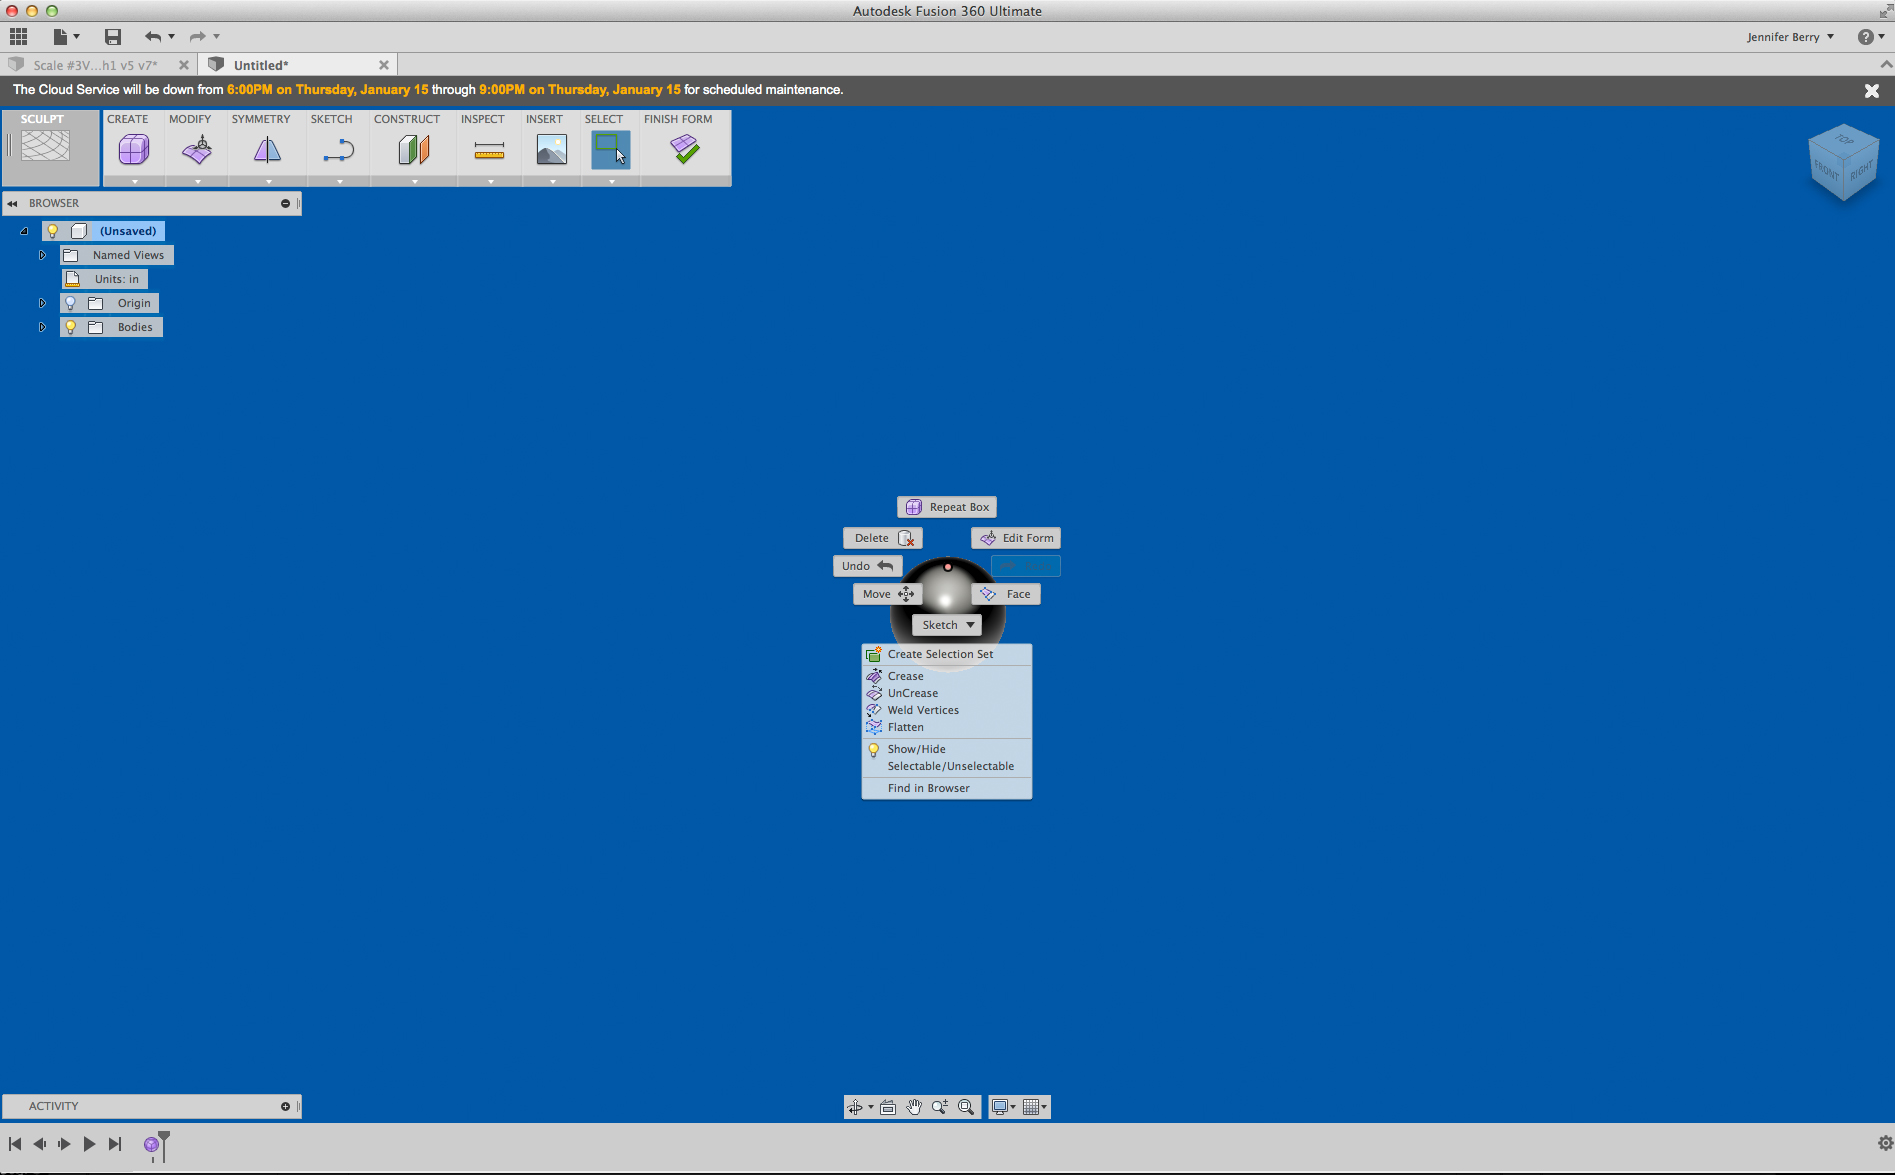The width and height of the screenshot is (1895, 1175).
Task: Select the Symmetry mirror icon
Action: 267,150
